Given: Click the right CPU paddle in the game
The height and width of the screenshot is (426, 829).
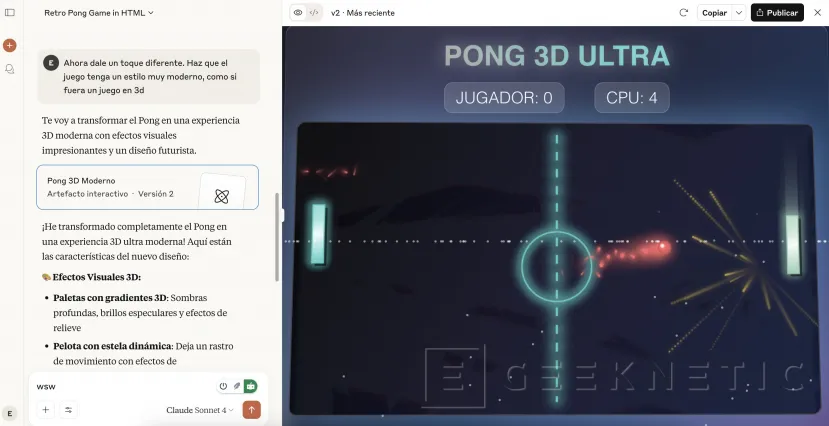Looking at the screenshot, I should tap(793, 245).
